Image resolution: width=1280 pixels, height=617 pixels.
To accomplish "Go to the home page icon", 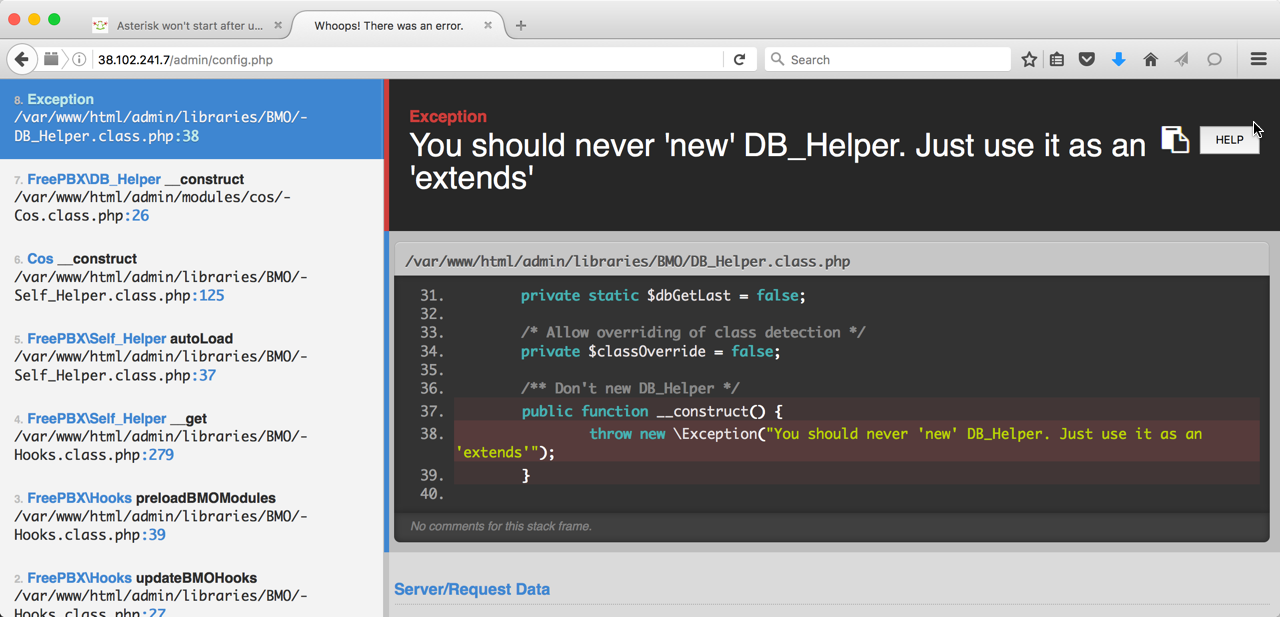I will pos(1151,60).
